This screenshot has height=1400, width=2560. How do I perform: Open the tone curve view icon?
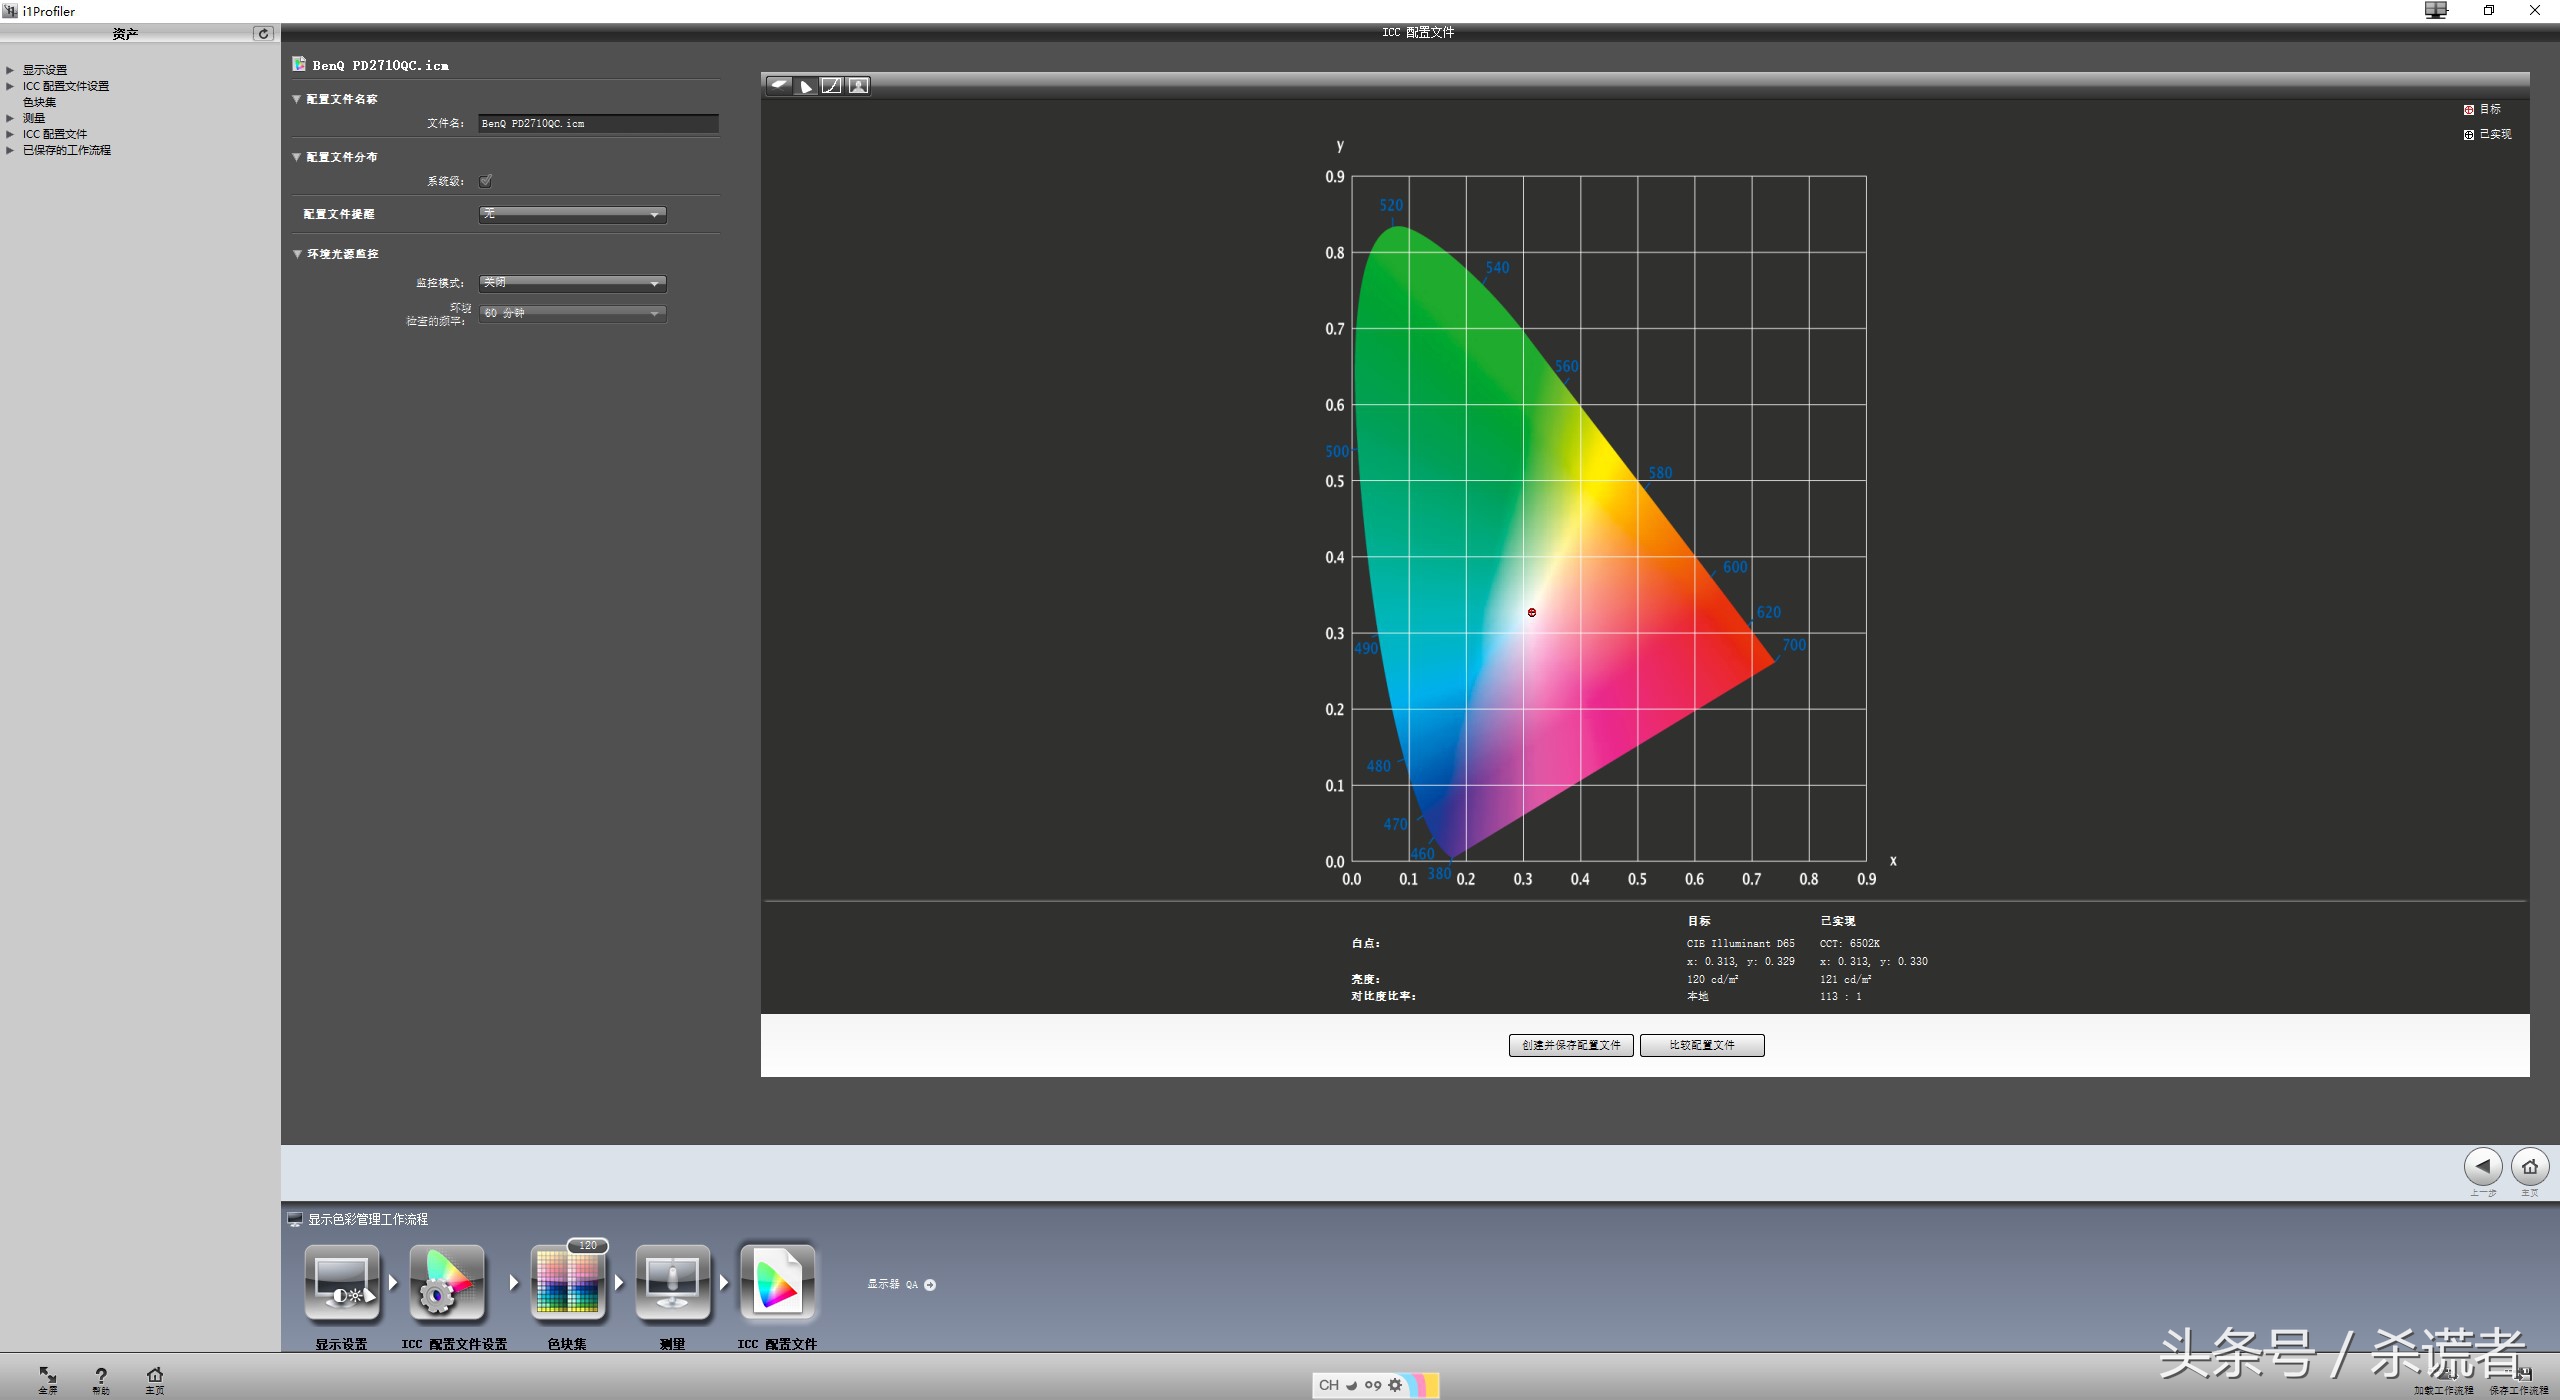coord(831,86)
